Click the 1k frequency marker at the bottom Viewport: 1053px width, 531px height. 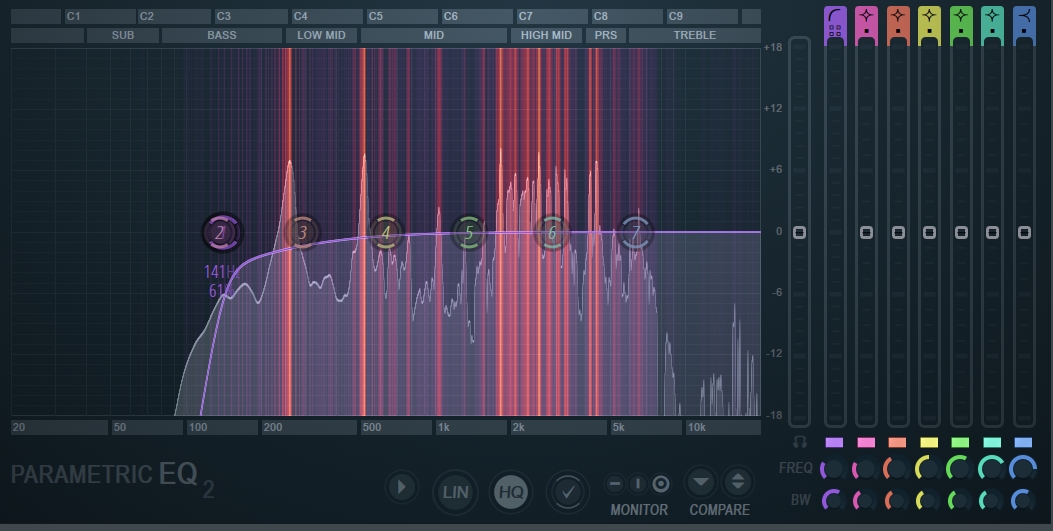click(x=470, y=427)
